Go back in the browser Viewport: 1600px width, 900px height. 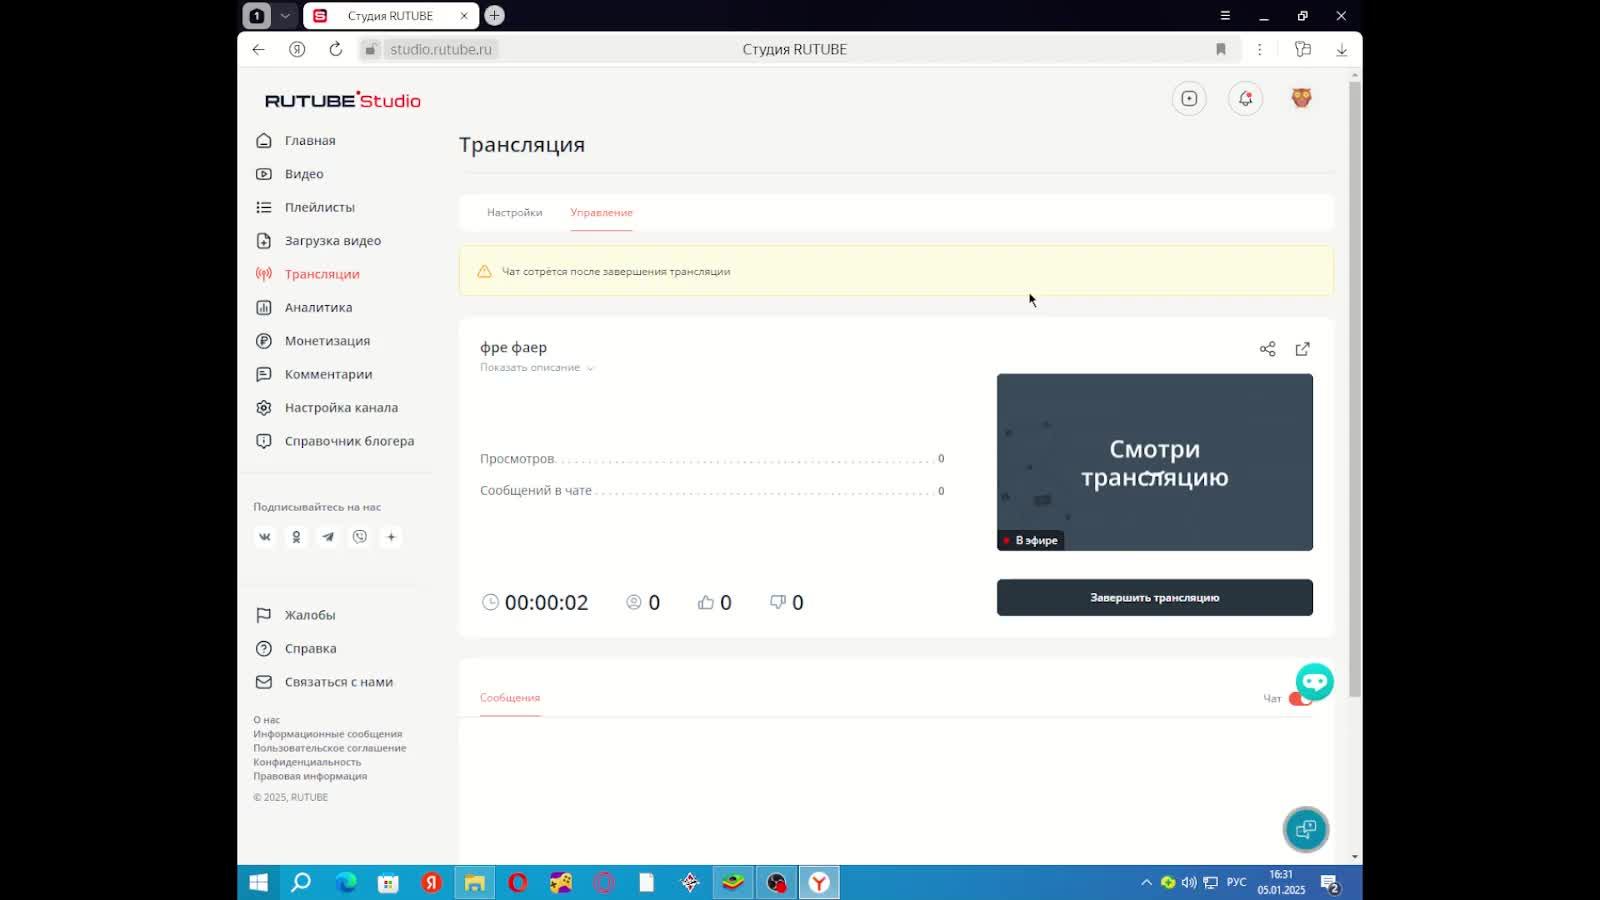(259, 49)
